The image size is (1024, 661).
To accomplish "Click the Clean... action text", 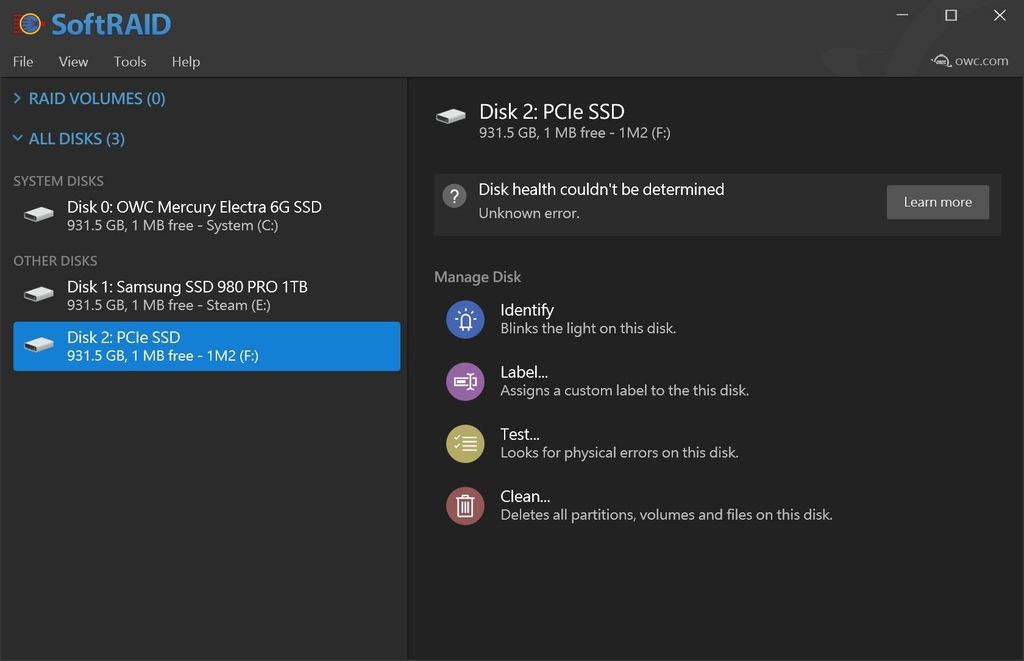I will coord(524,496).
